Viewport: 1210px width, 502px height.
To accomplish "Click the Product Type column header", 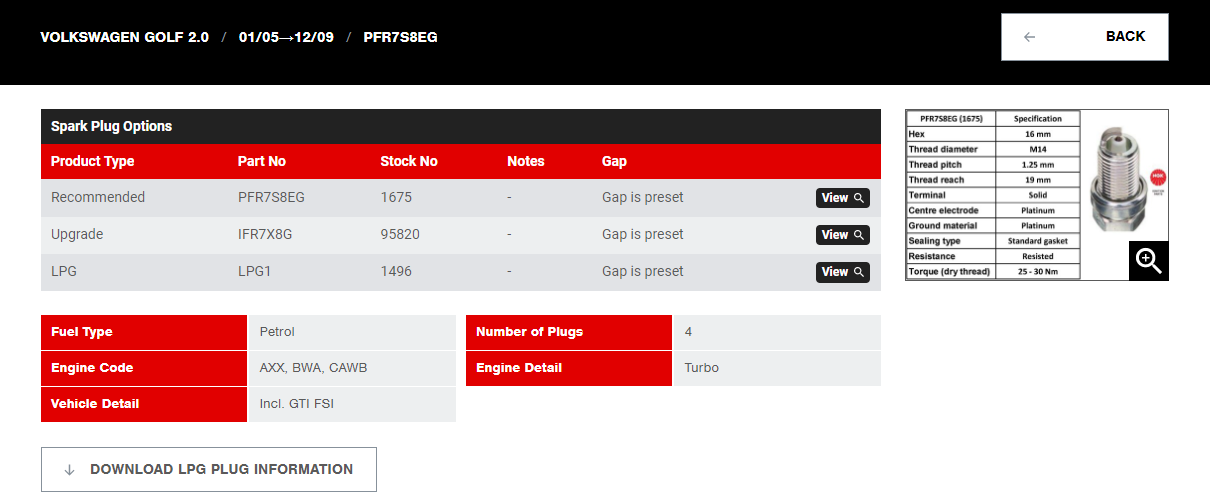I will pyautogui.click(x=92, y=161).
